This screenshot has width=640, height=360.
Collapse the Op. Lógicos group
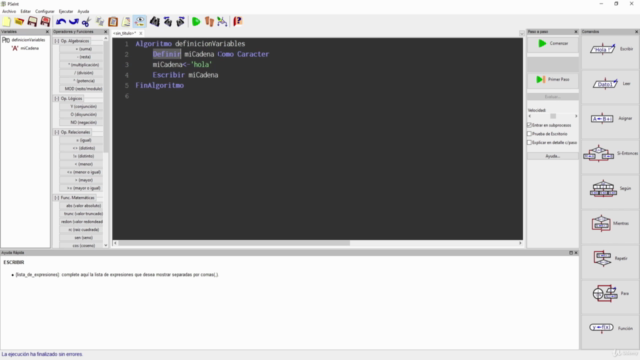pyautogui.click(x=57, y=99)
